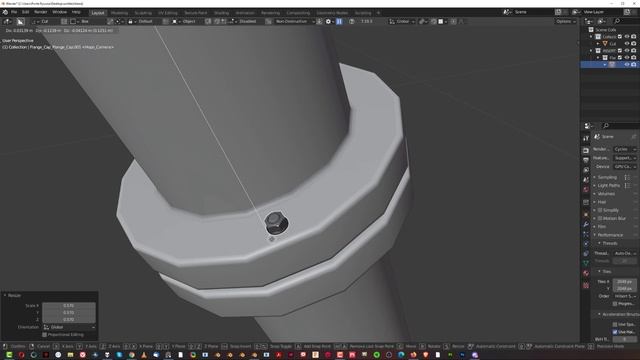Open the File menu
This screenshot has height=360, width=640.
click(14, 12)
